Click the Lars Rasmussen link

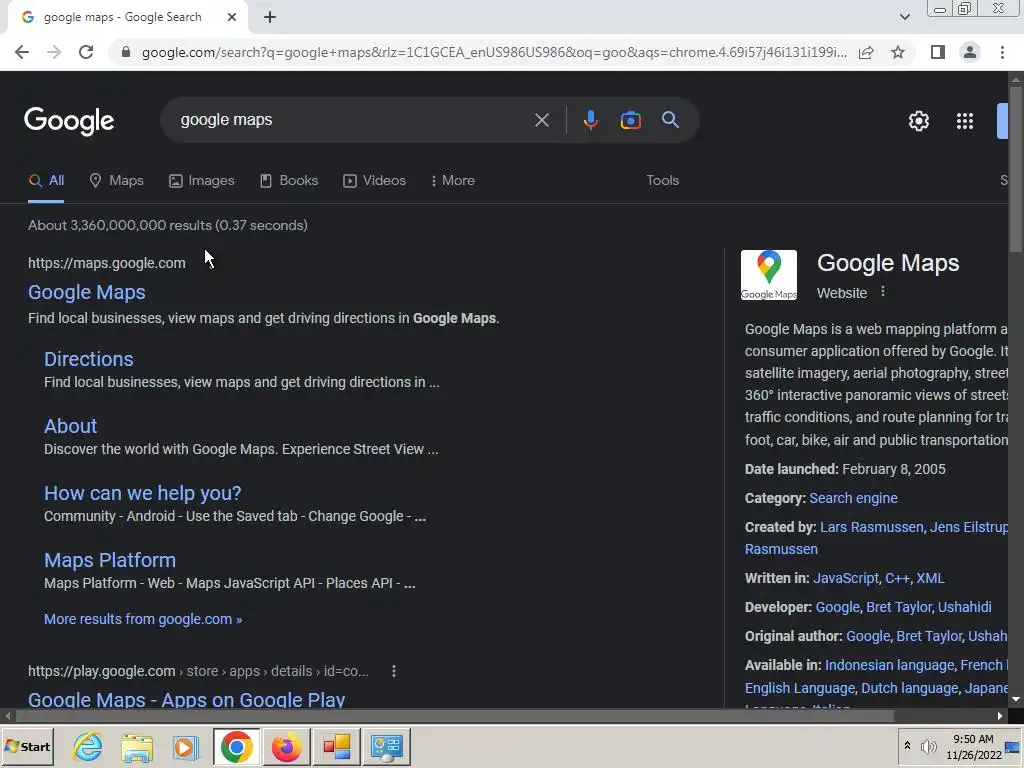click(x=871, y=527)
